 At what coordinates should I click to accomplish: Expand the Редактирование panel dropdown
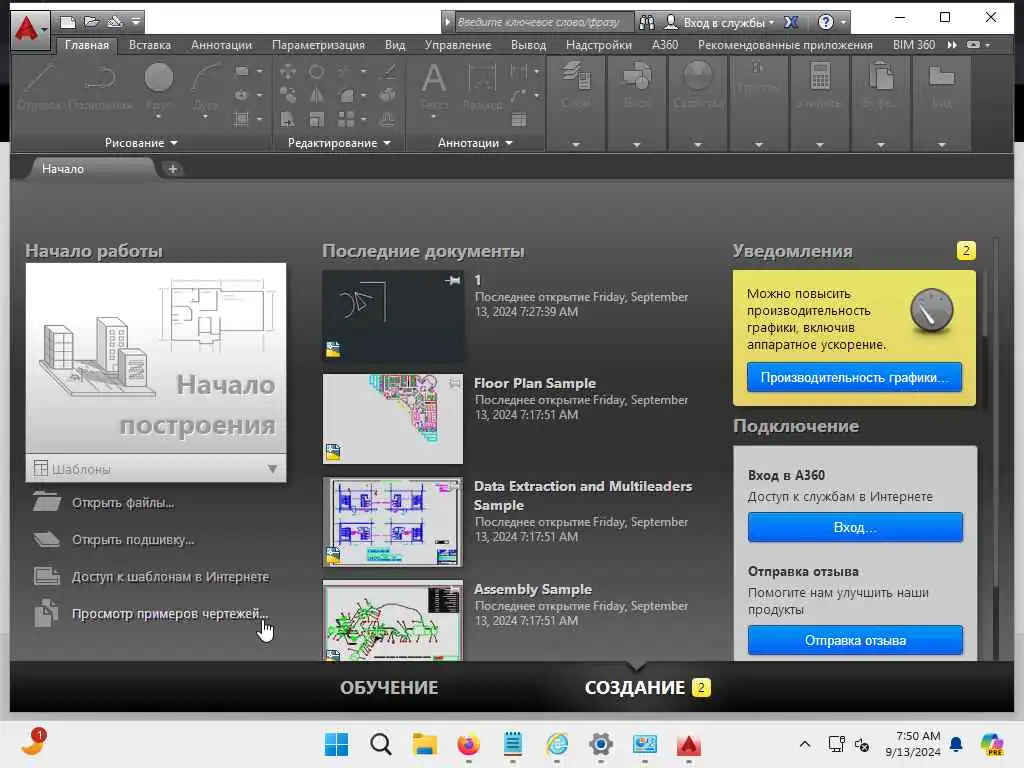tap(339, 143)
